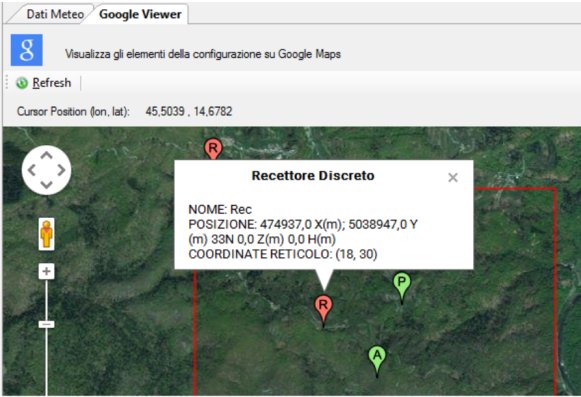Screen dimensions: 581x397
Task: Click the green Refresh icon
Action: 22,83
